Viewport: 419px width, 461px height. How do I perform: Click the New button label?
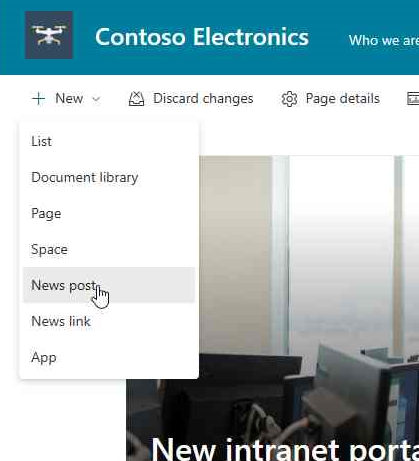click(69, 99)
